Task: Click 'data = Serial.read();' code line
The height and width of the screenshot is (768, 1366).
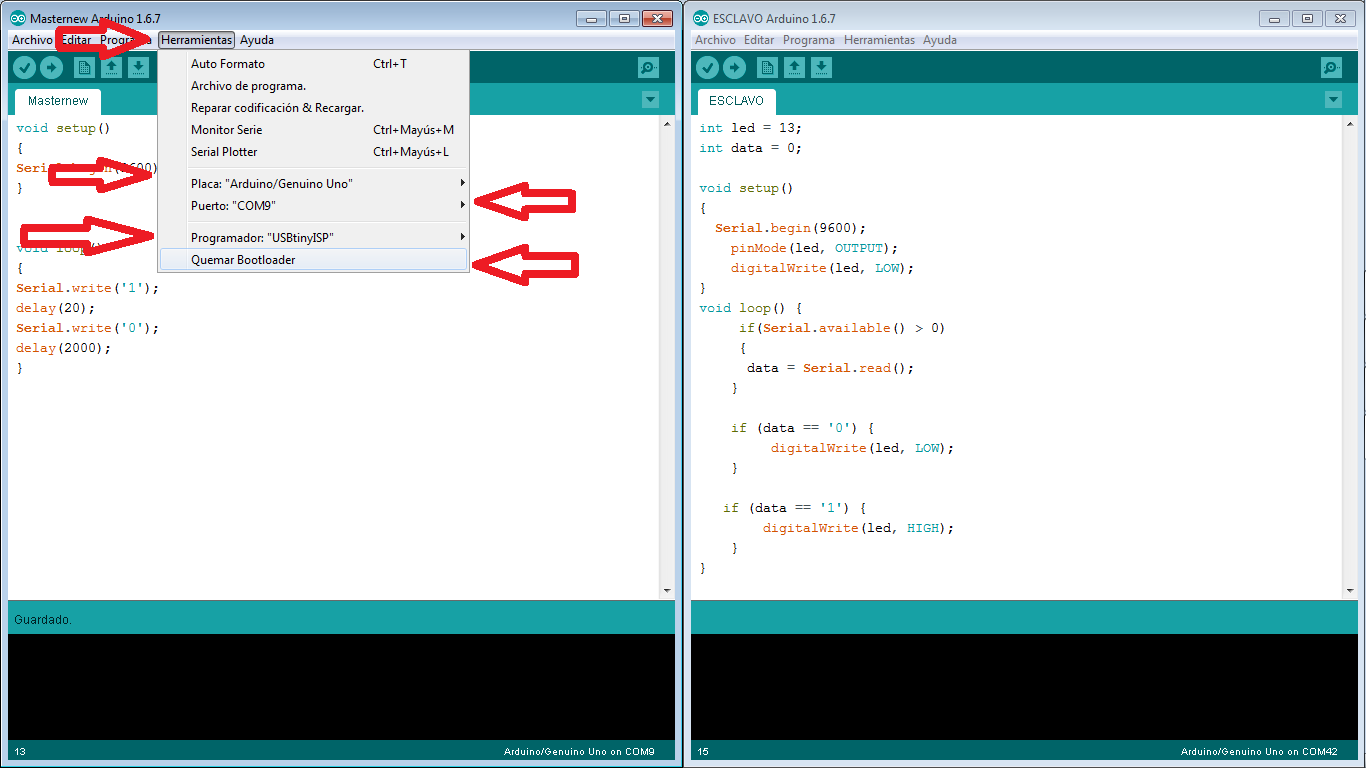Action: coord(831,368)
